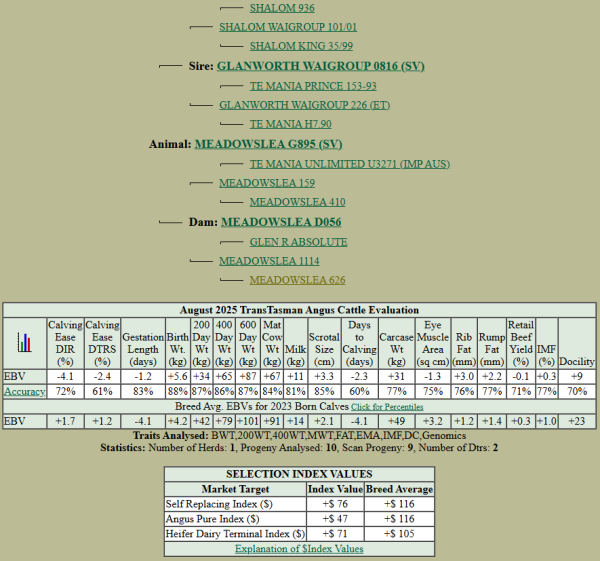Select Docility EBV value +9
The width and height of the screenshot is (600, 561).
coord(577,377)
